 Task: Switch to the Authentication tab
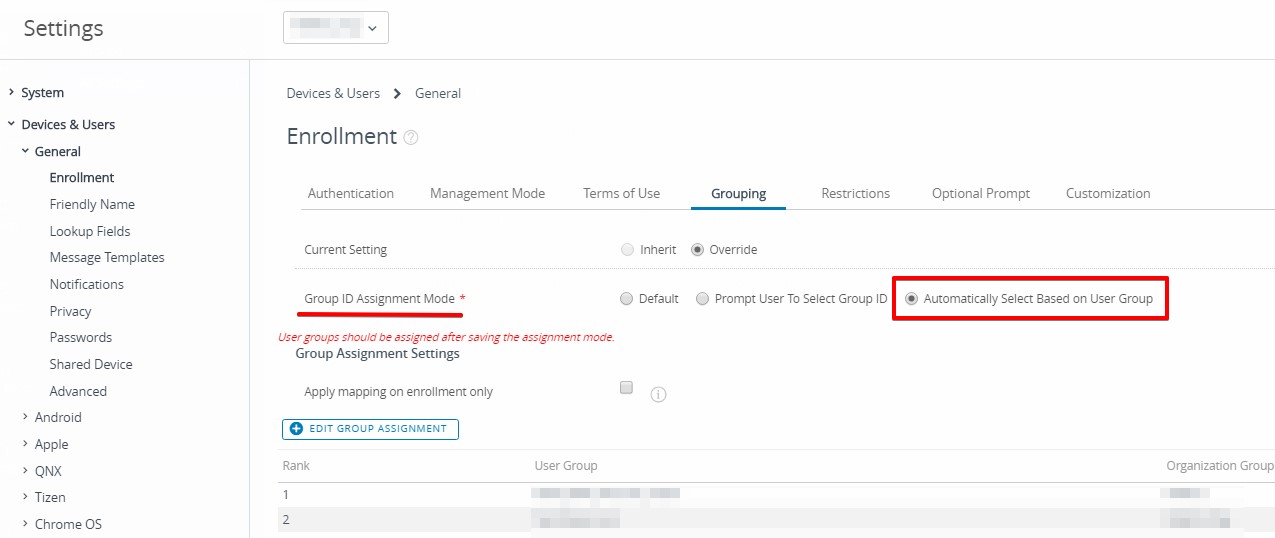(x=350, y=194)
